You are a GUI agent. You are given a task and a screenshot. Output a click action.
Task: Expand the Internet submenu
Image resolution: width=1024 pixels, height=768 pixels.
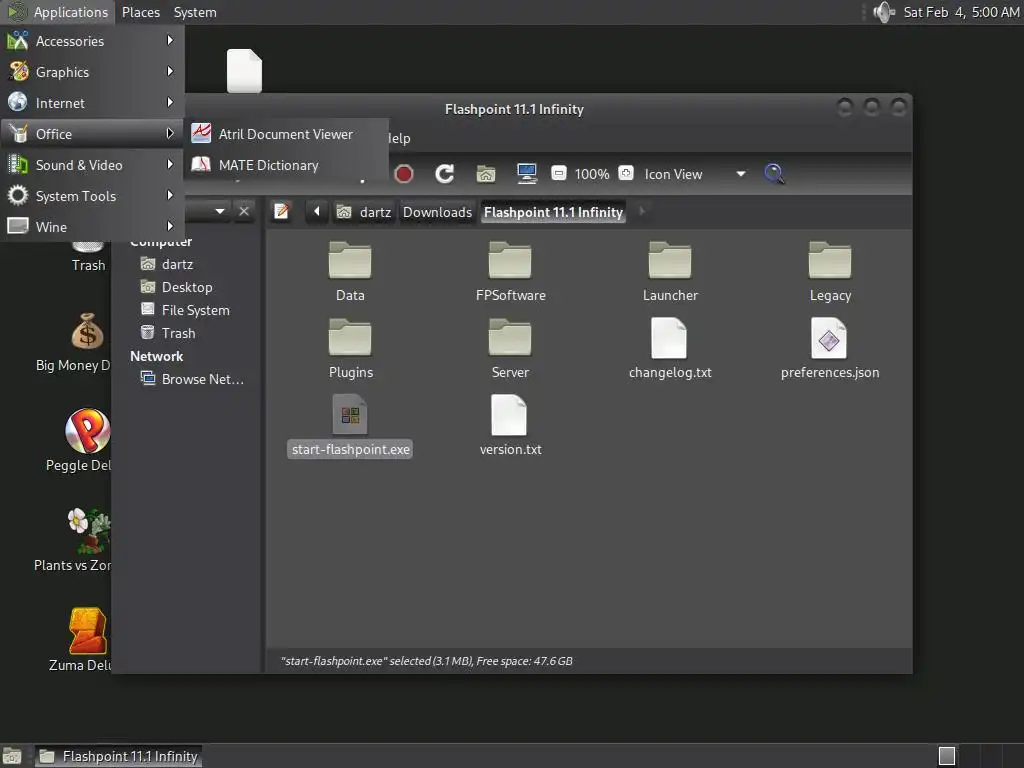pyautogui.click(x=92, y=103)
